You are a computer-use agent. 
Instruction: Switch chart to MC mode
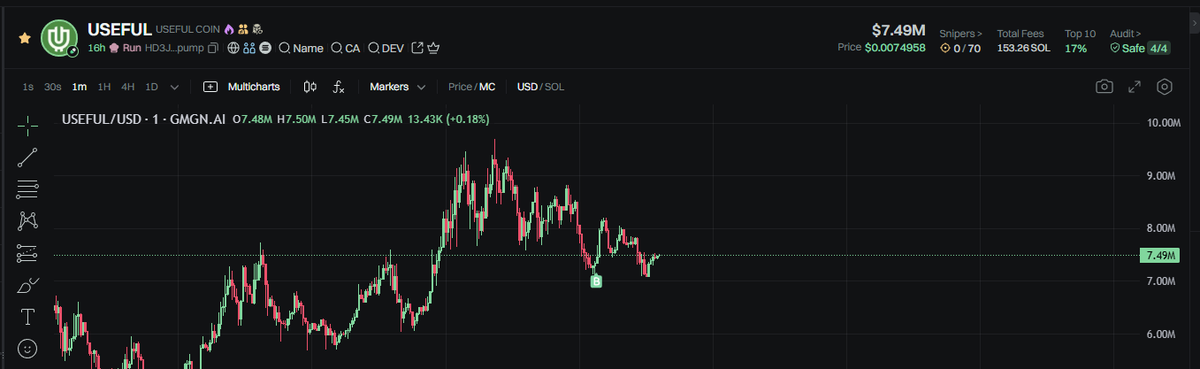coord(487,87)
